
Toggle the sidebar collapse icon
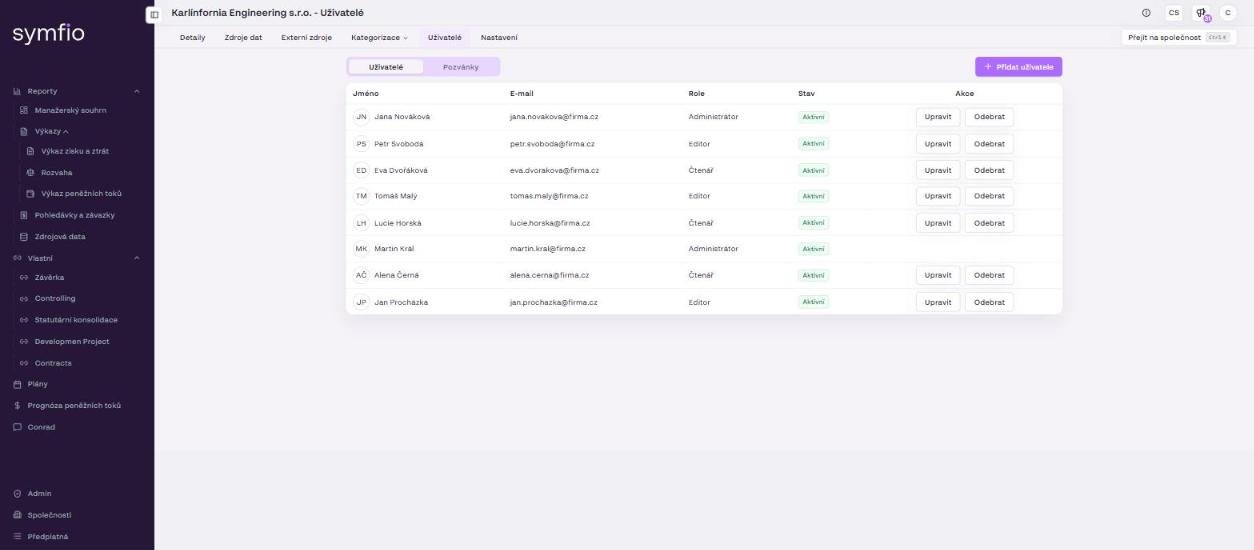pos(154,14)
